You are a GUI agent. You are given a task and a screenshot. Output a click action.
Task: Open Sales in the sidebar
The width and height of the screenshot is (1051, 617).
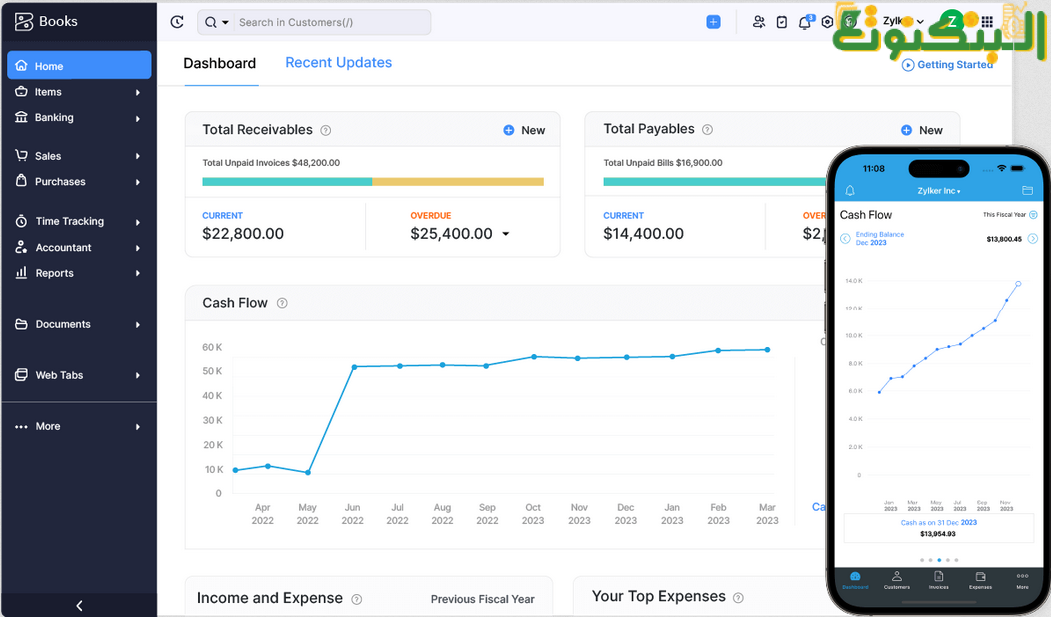pos(79,155)
